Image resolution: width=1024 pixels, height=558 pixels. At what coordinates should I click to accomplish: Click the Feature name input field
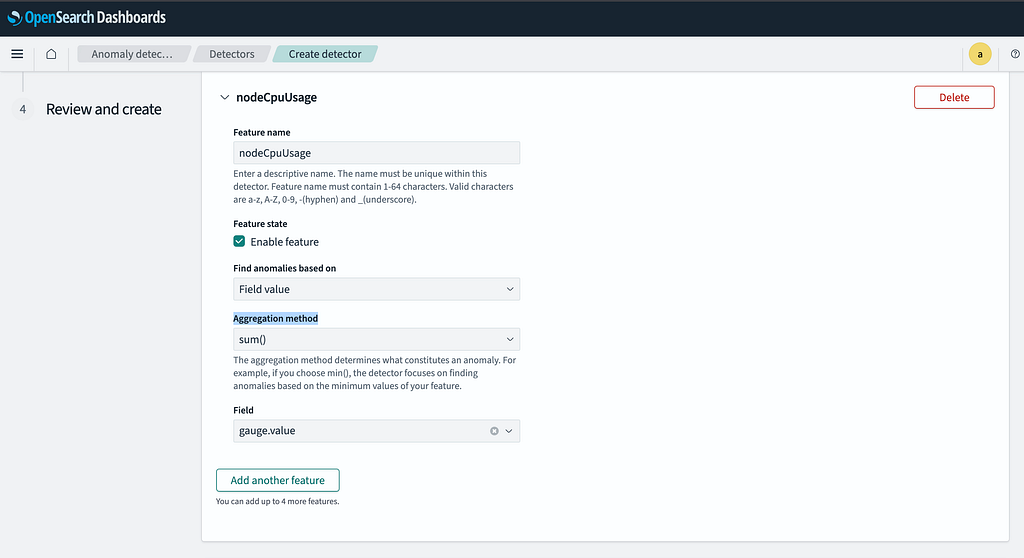376,153
